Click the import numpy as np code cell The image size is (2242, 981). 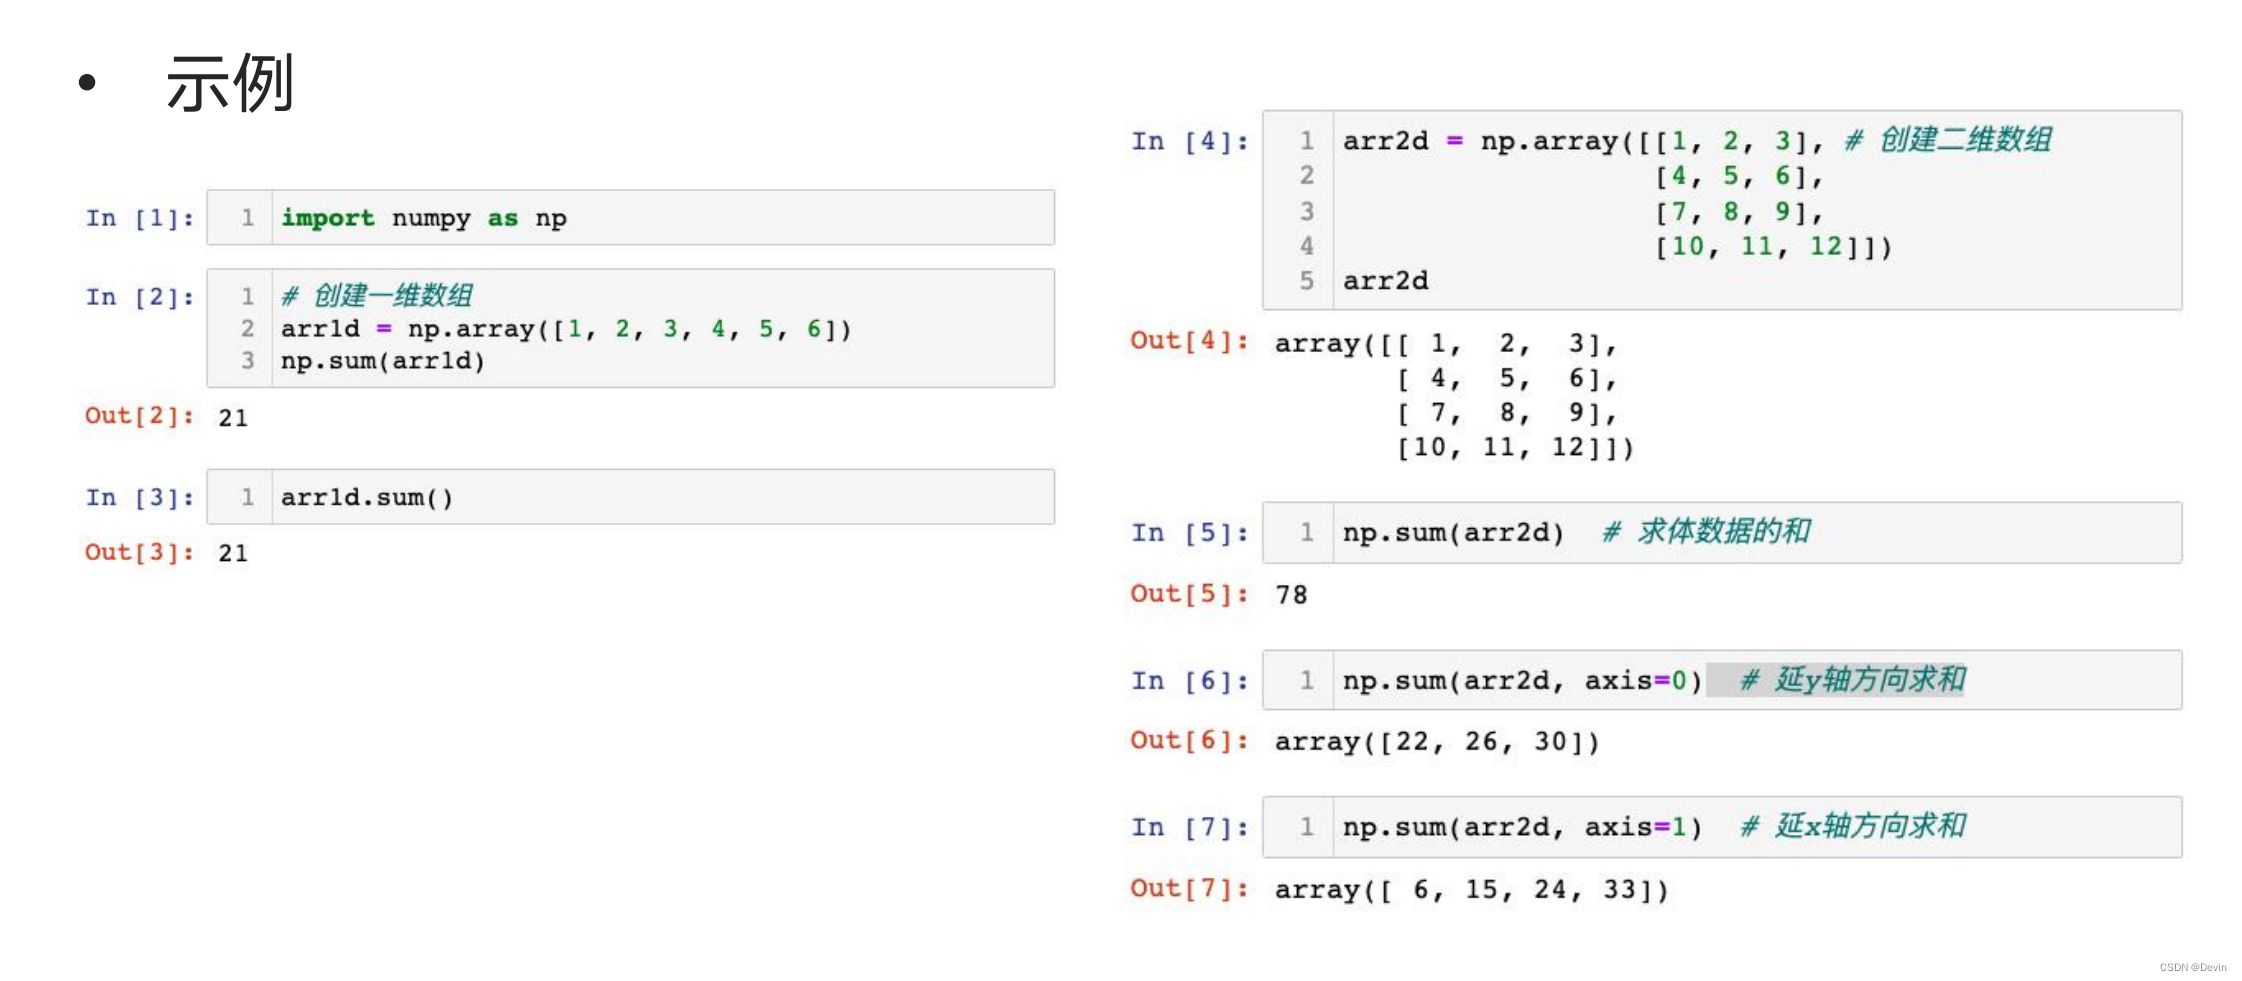(630, 217)
